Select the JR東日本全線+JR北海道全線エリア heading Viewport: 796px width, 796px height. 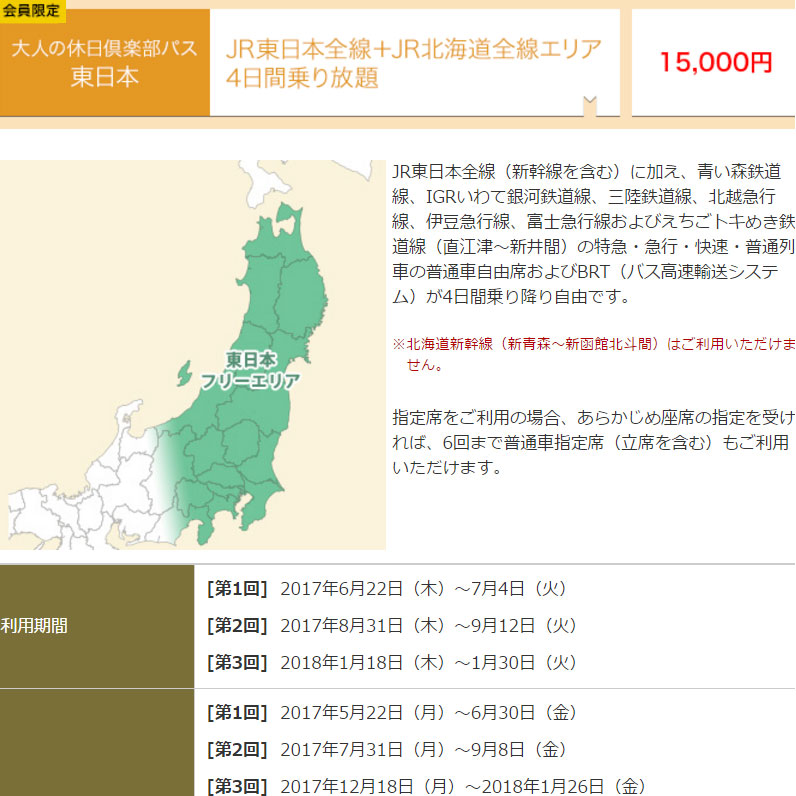tap(414, 49)
